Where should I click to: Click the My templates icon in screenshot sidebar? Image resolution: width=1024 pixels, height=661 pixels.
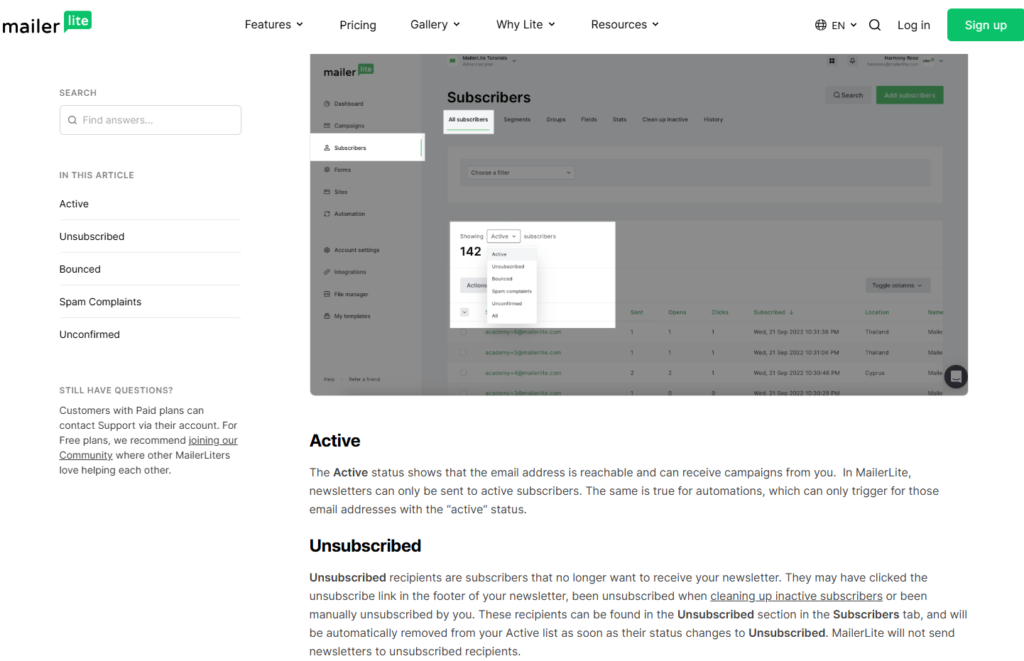(x=327, y=316)
